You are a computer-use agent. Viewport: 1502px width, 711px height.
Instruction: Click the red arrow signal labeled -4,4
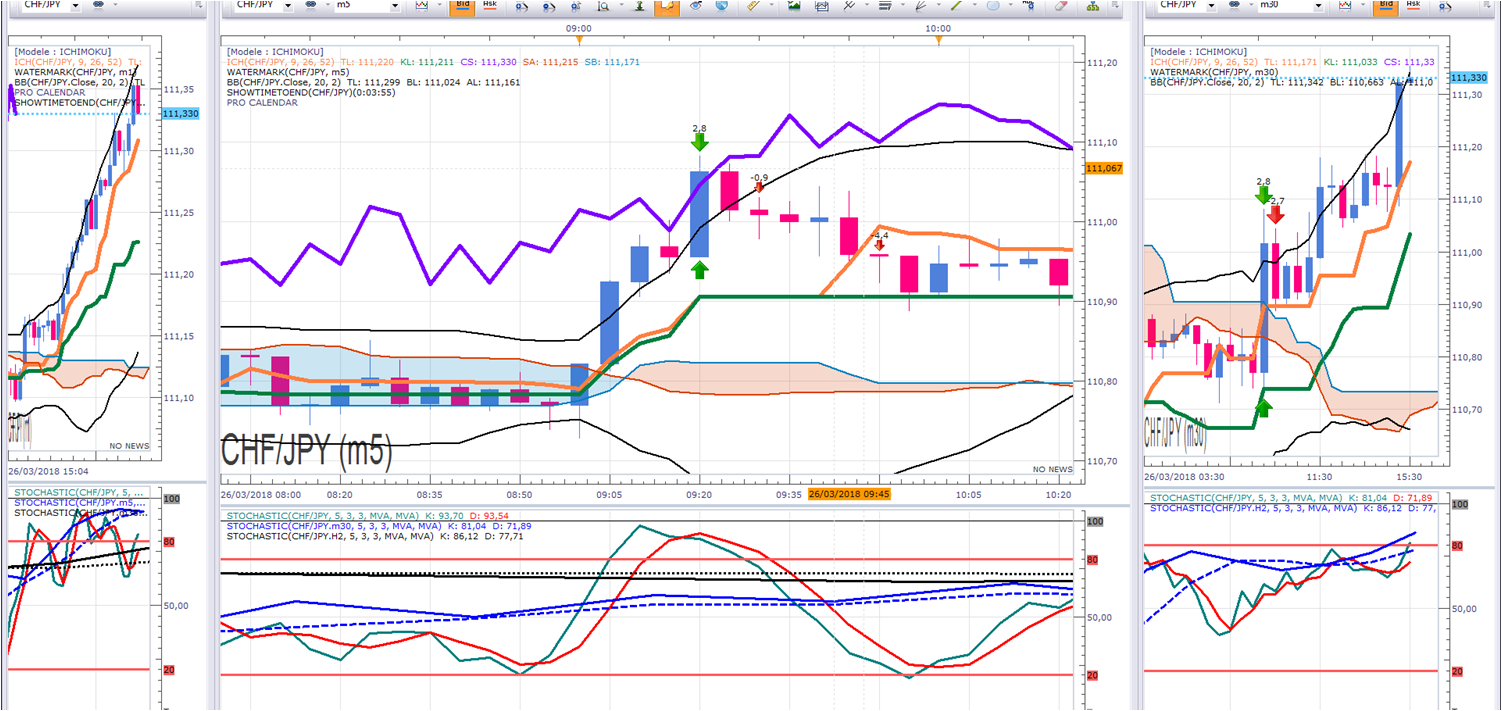[x=879, y=243]
